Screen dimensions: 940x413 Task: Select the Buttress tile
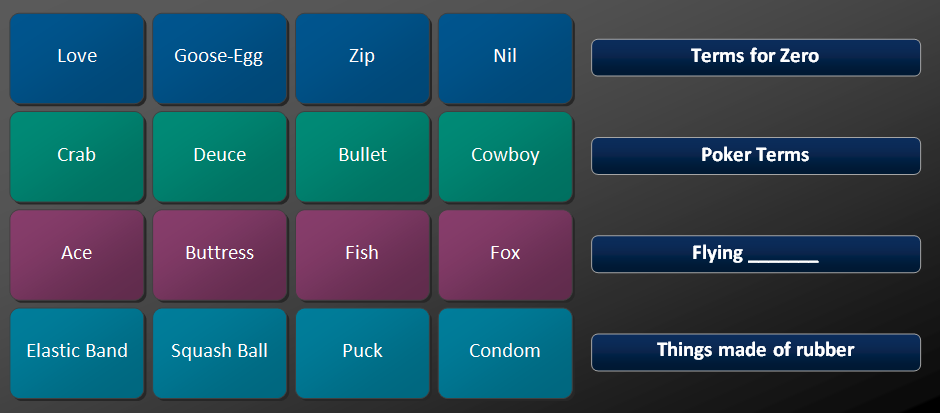[219, 254]
